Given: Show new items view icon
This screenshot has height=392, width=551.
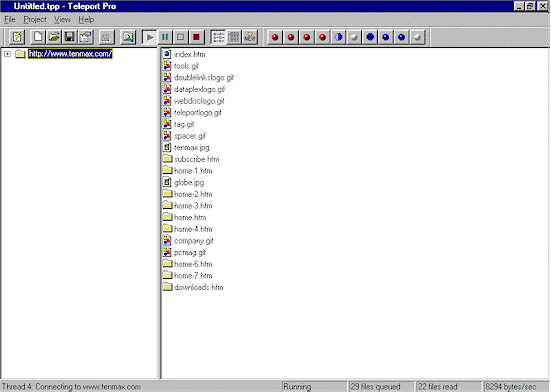Looking at the screenshot, I should (x=250, y=37).
